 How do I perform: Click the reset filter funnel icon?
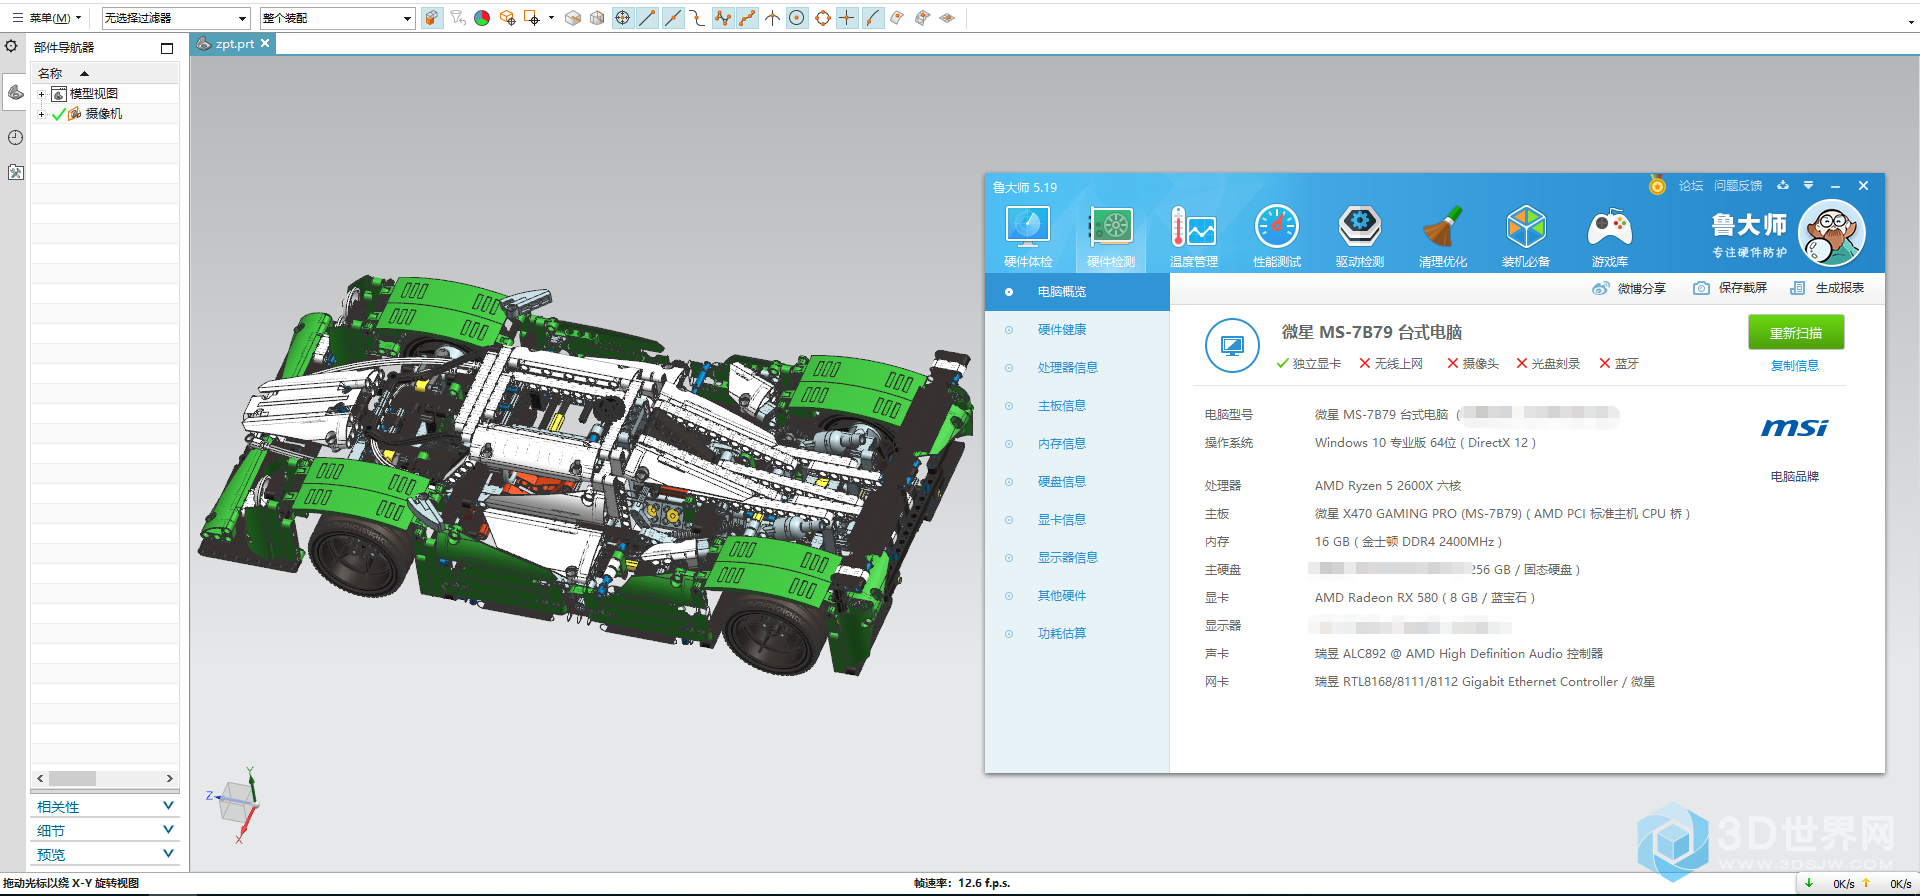(x=457, y=18)
